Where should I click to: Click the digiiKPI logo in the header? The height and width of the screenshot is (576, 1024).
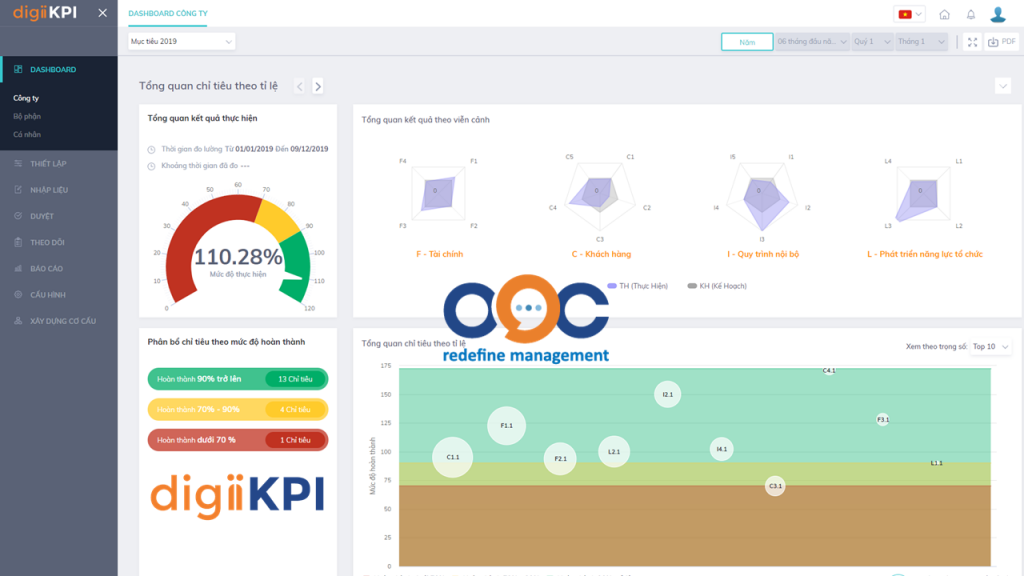pos(45,13)
